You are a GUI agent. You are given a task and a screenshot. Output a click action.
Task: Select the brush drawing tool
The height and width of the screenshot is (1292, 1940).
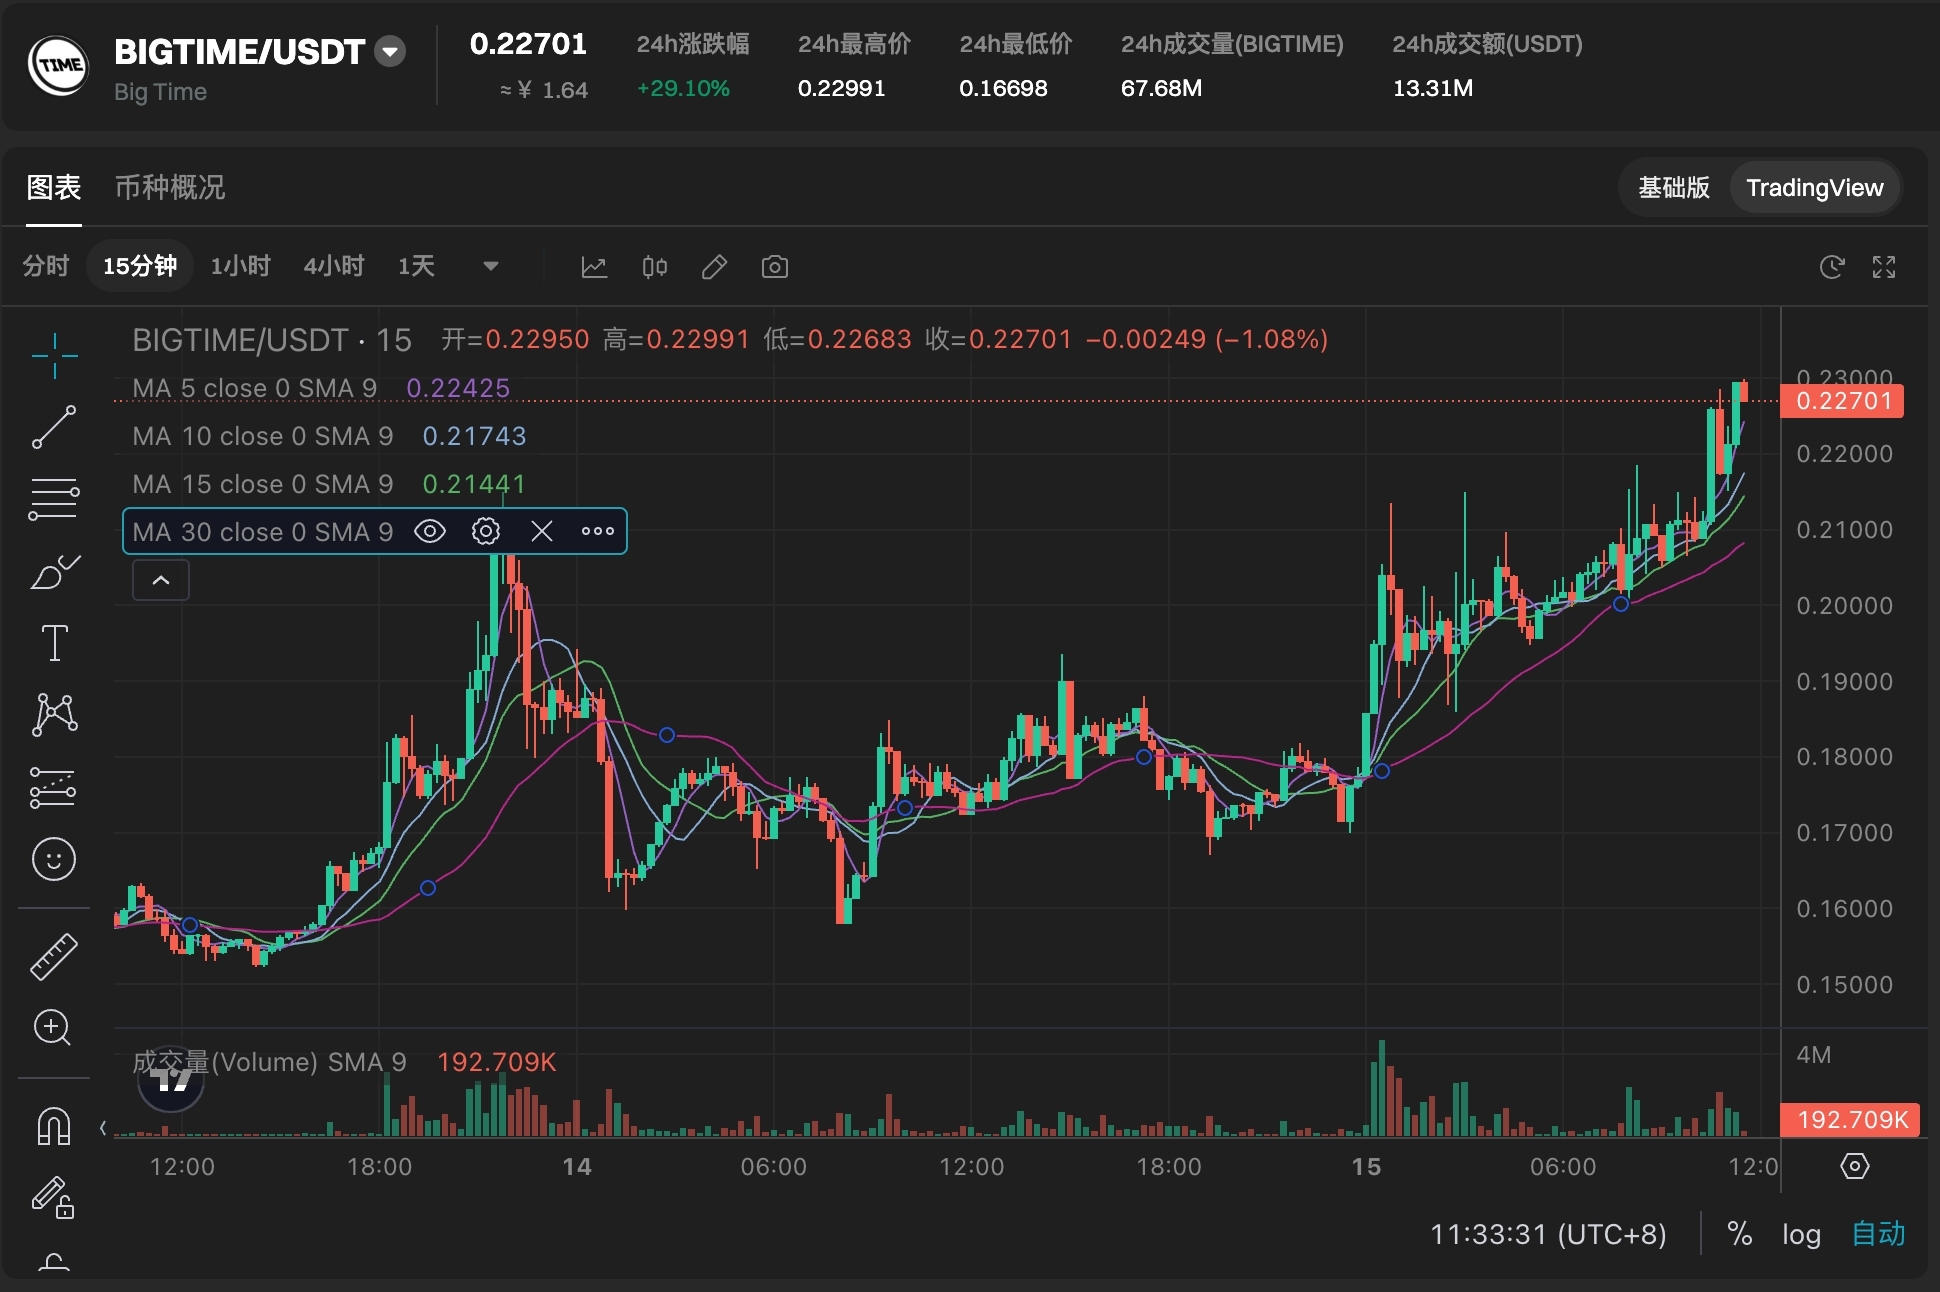54,571
